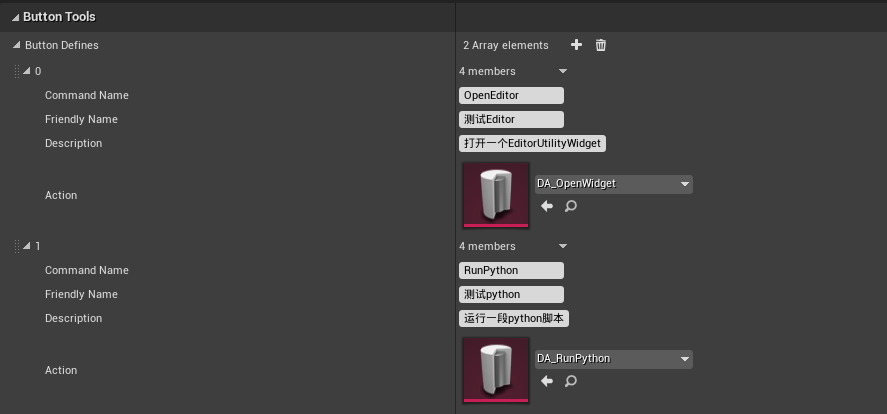Grab drag handle of array element 1
887x414 pixels.
pyautogui.click(x=17, y=246)
